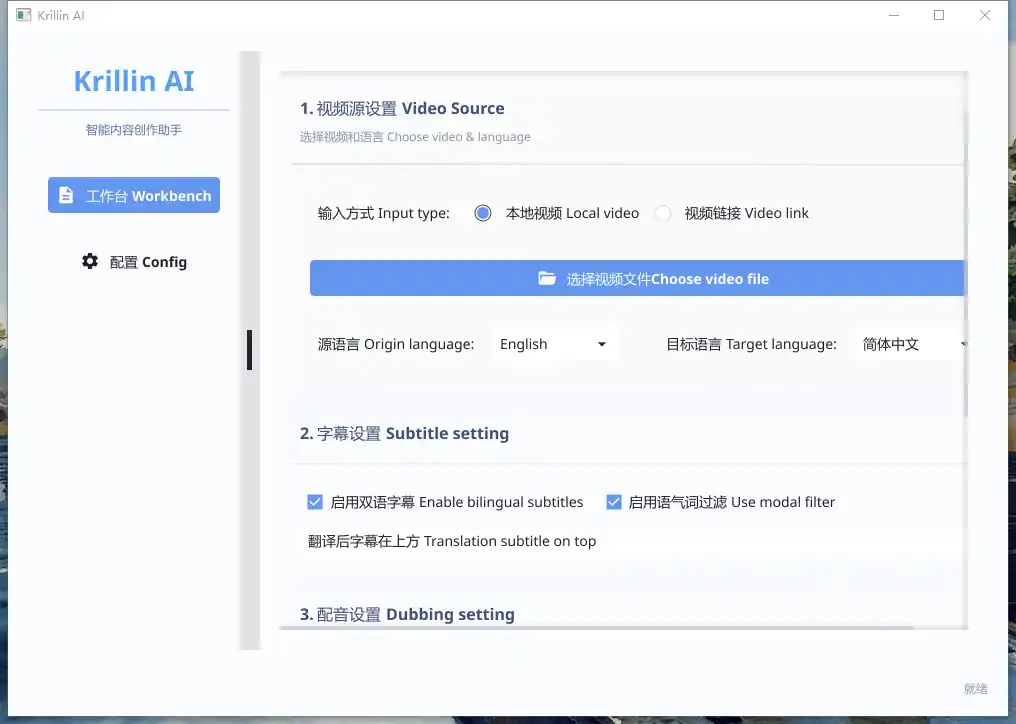Image resolution: width=1016 pixels, height=724 pixels.
Task: Toggle the Enable bilingual subtitles checkbox
Action: point(315,502)
